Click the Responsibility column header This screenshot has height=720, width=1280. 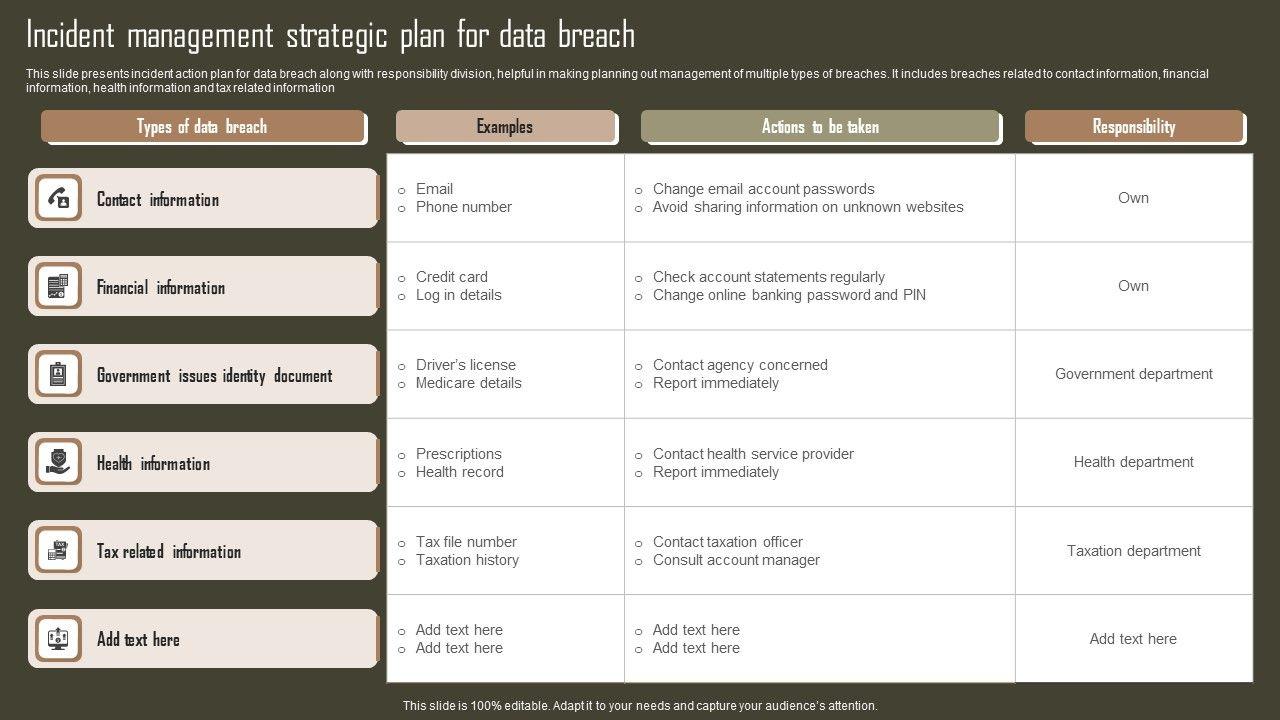tap(1133, 127)
